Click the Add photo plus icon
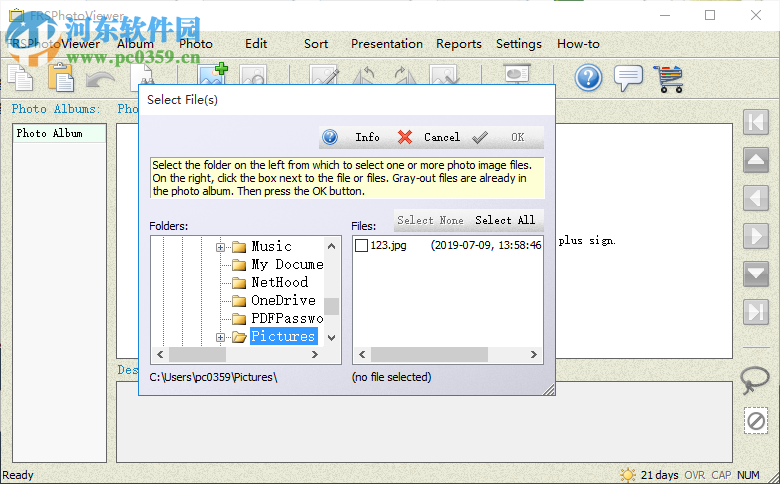Screen dimensions: 780x484 pos(212,74)
